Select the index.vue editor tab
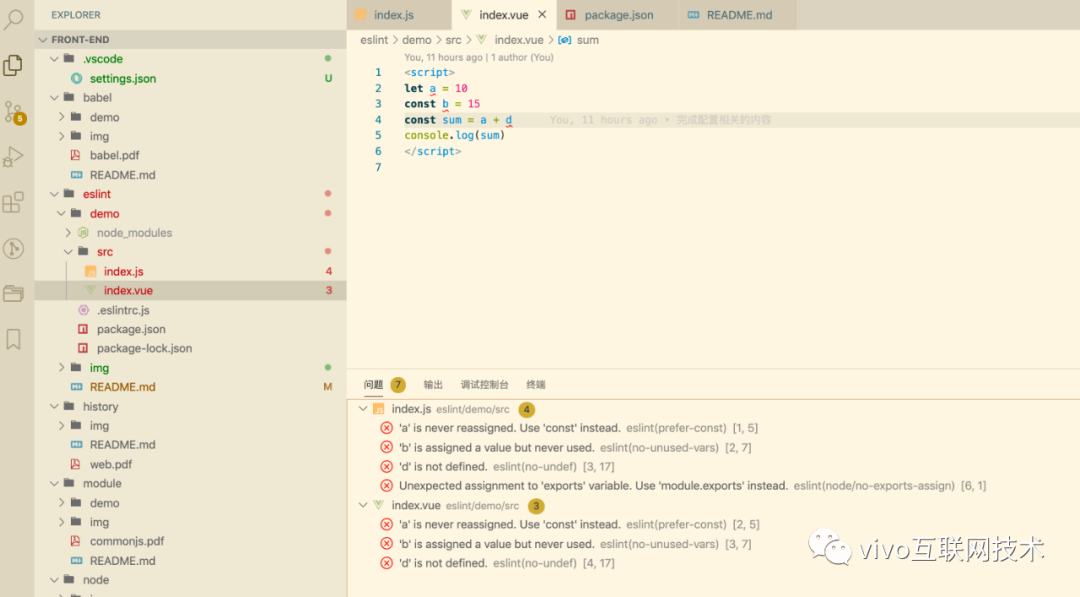Image resolution: width=1080 pixels, height=597 pixels. pyautogui.click(x=503, y=14)
